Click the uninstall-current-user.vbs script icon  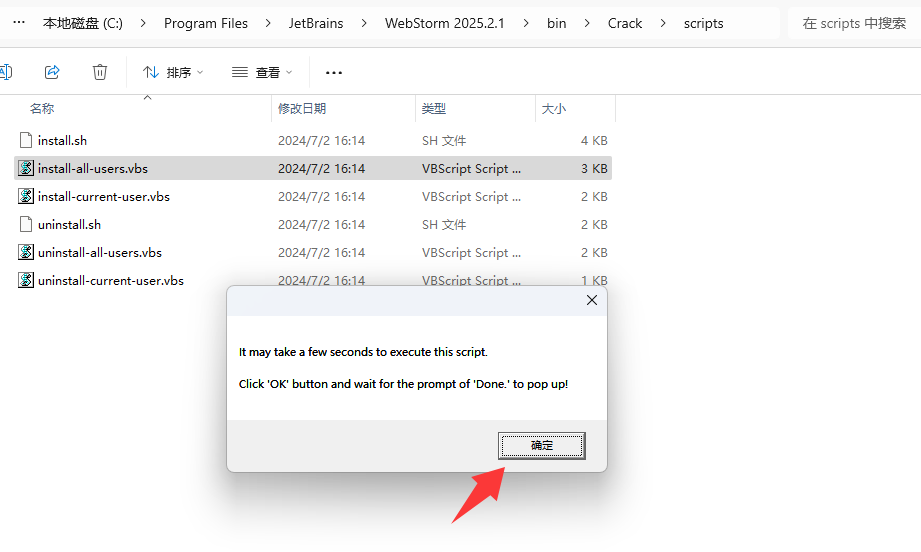(26, 280)
